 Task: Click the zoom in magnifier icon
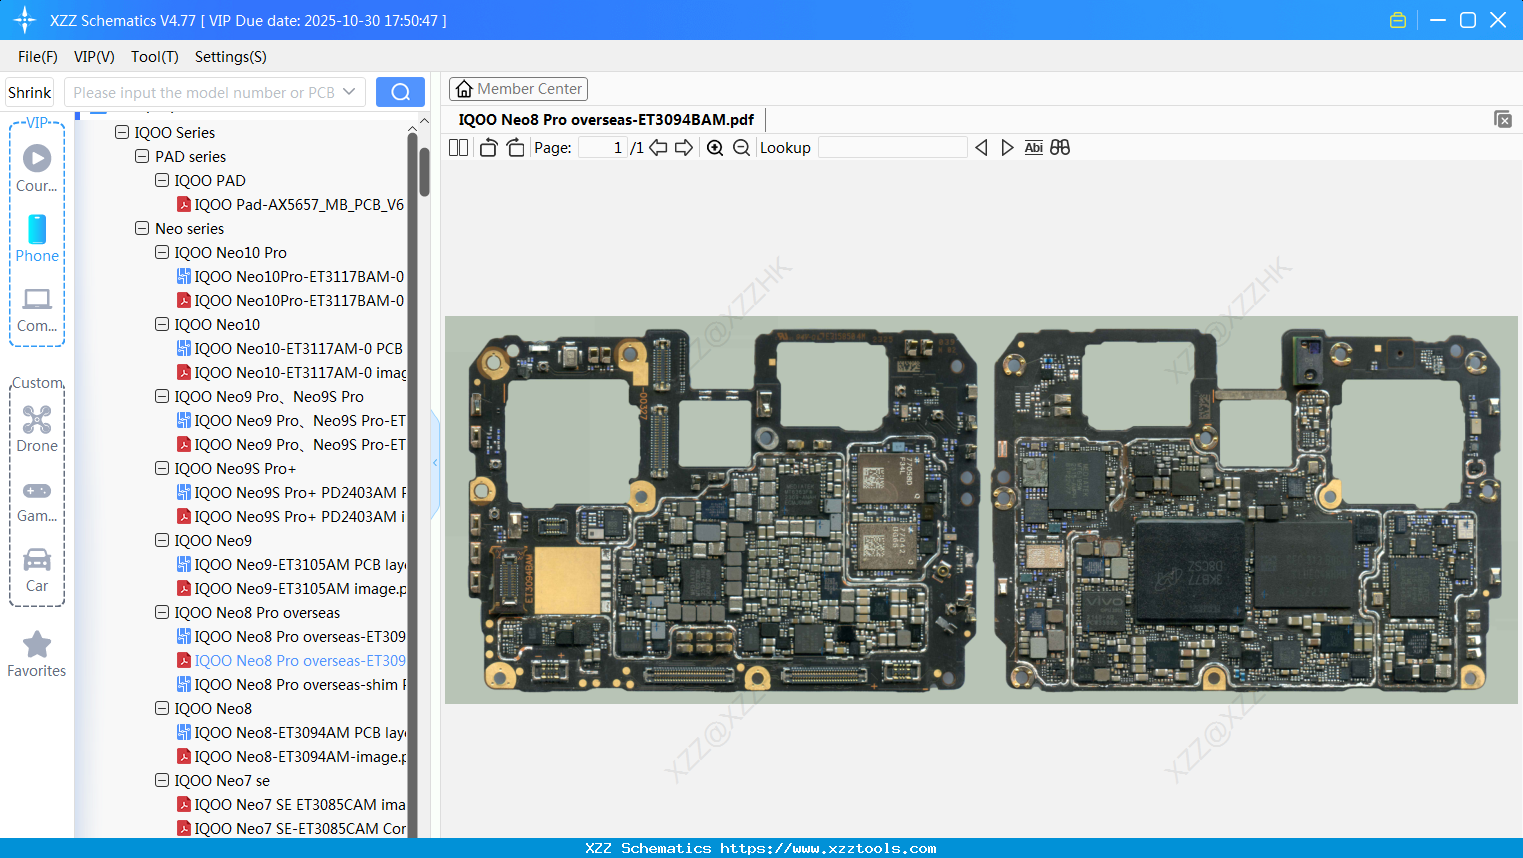click(715, 148)
